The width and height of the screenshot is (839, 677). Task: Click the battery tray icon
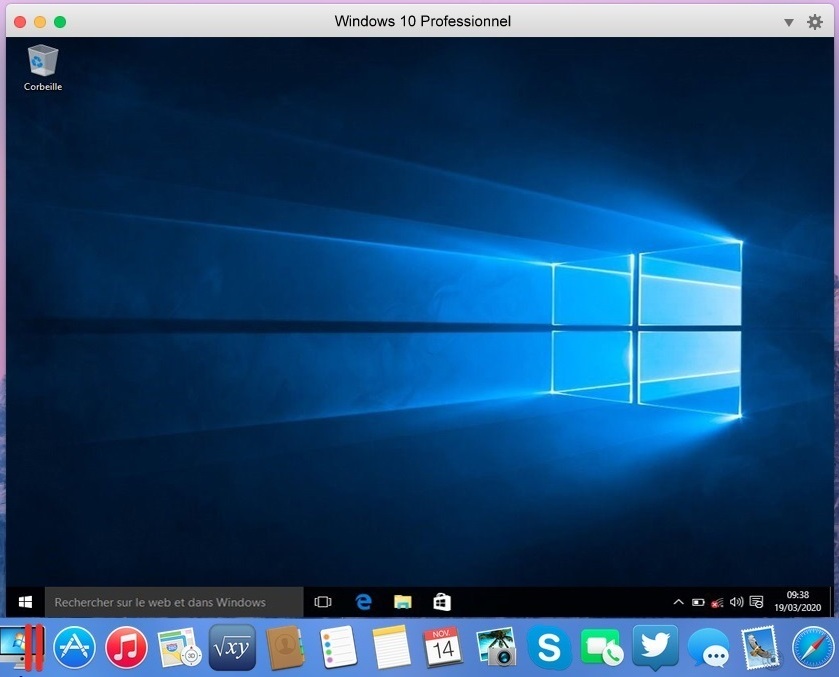pos(698,603)
